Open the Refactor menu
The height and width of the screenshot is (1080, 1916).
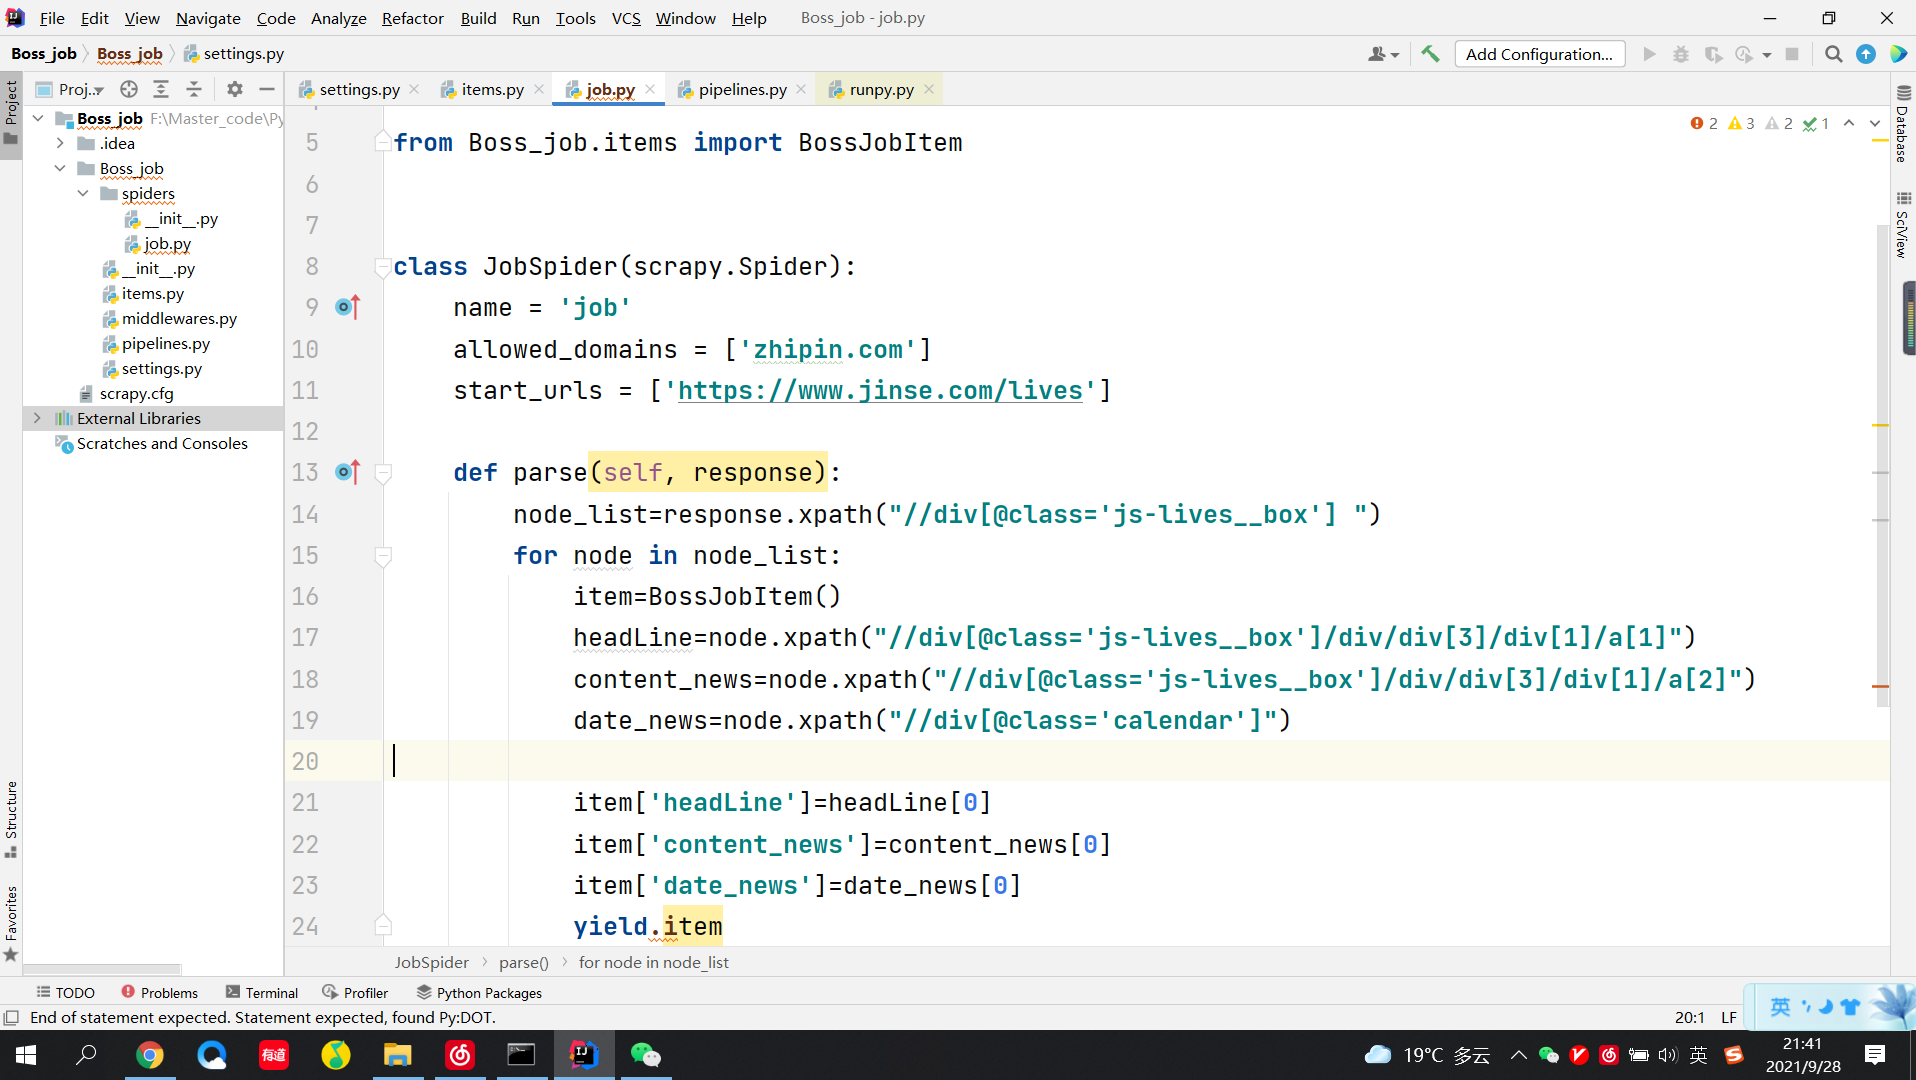(x=412, y=18)
